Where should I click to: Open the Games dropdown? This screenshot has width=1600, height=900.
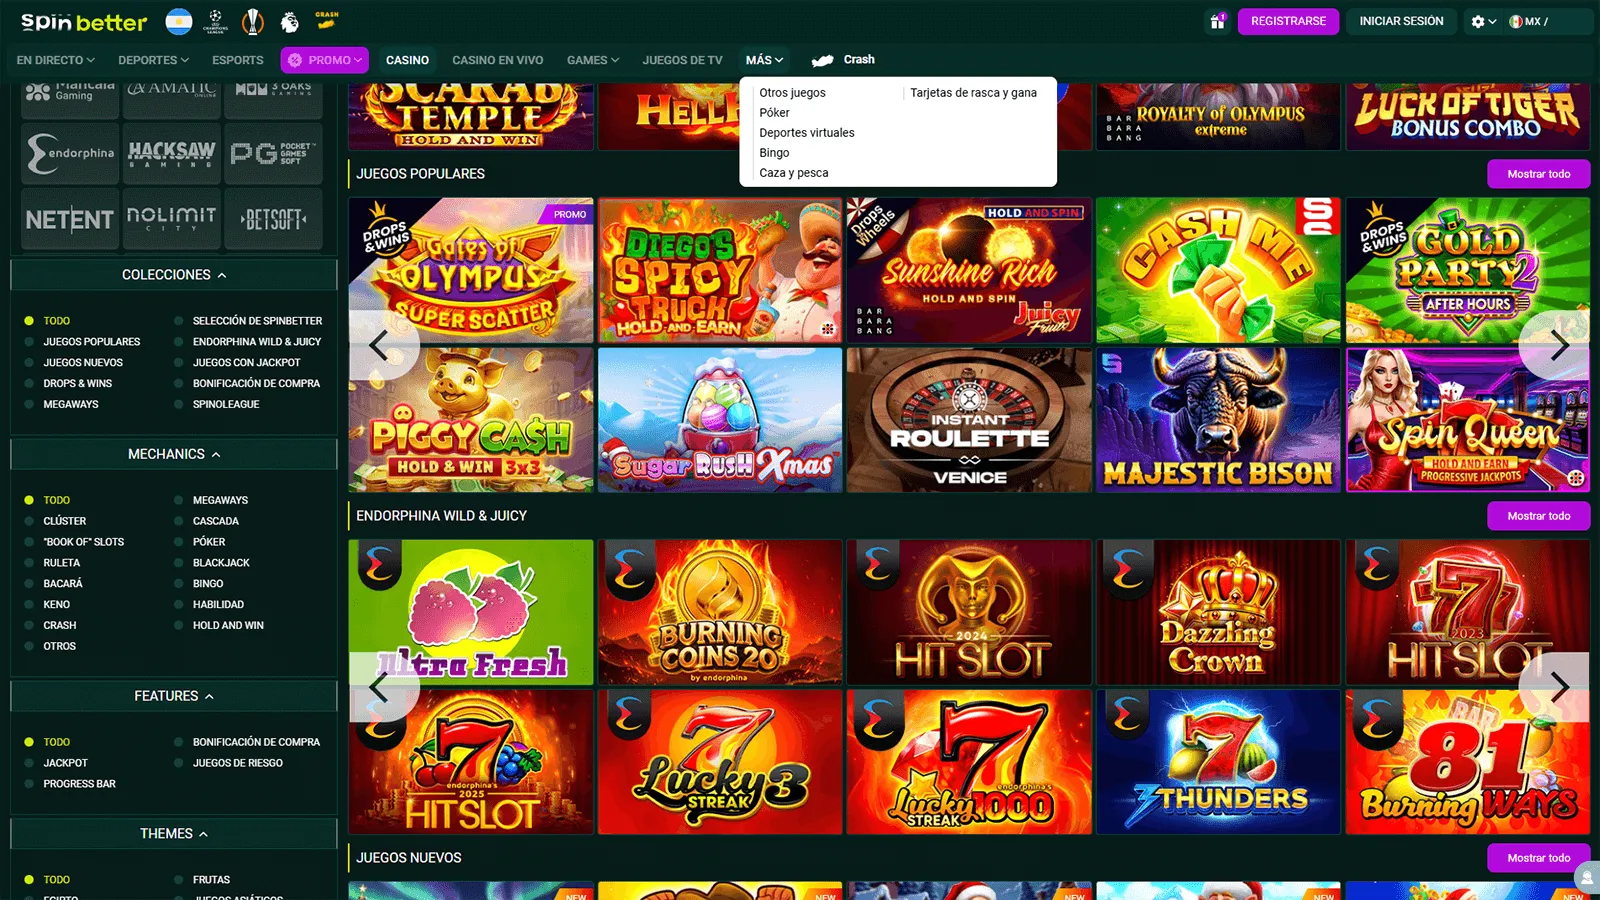tap(593, 60)
